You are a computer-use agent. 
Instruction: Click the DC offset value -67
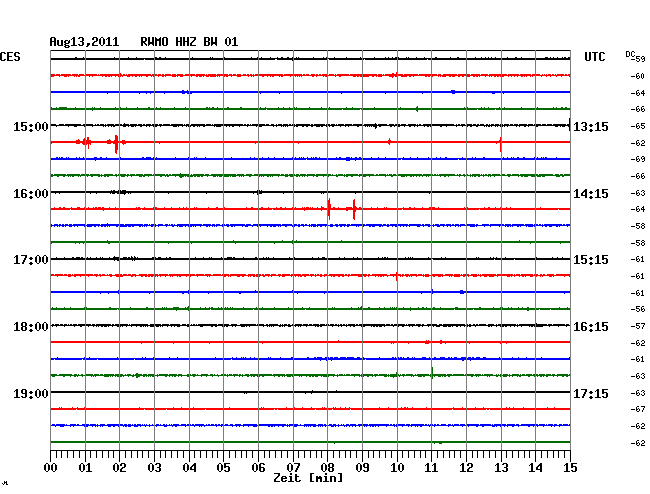pos(638,409)
